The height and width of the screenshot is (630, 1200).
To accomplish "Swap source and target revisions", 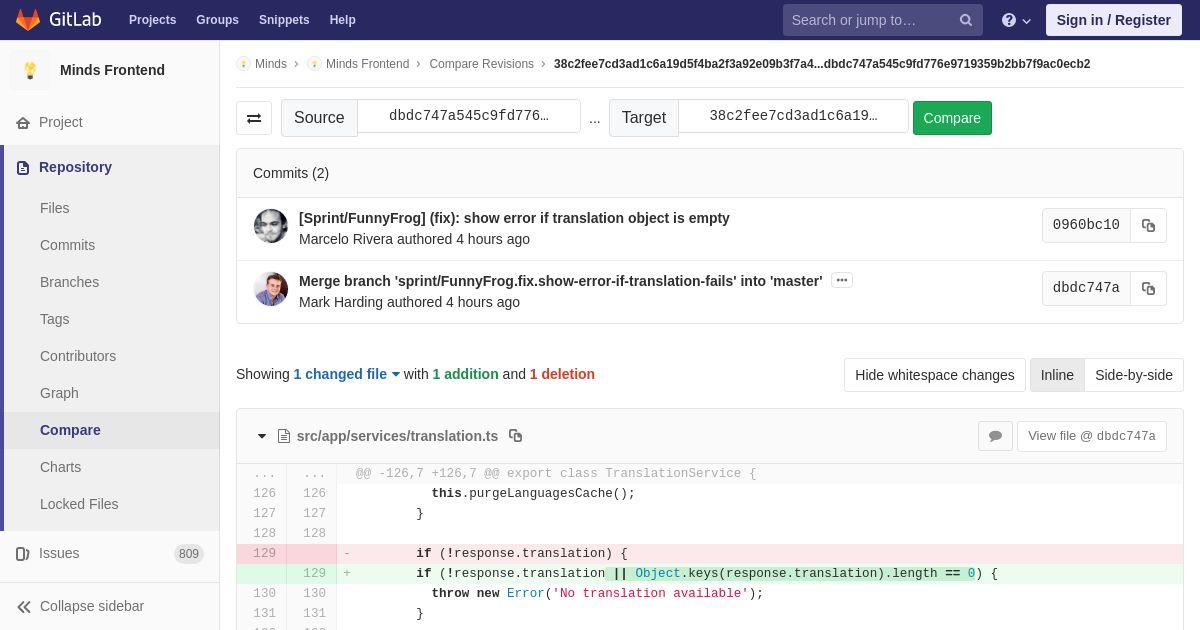I will point(254,118).
